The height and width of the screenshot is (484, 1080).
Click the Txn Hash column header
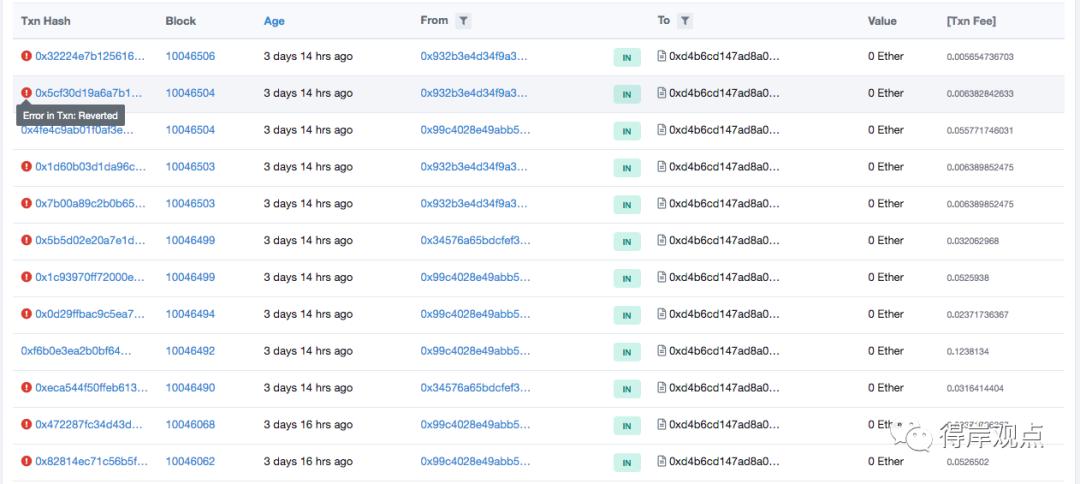45,21
